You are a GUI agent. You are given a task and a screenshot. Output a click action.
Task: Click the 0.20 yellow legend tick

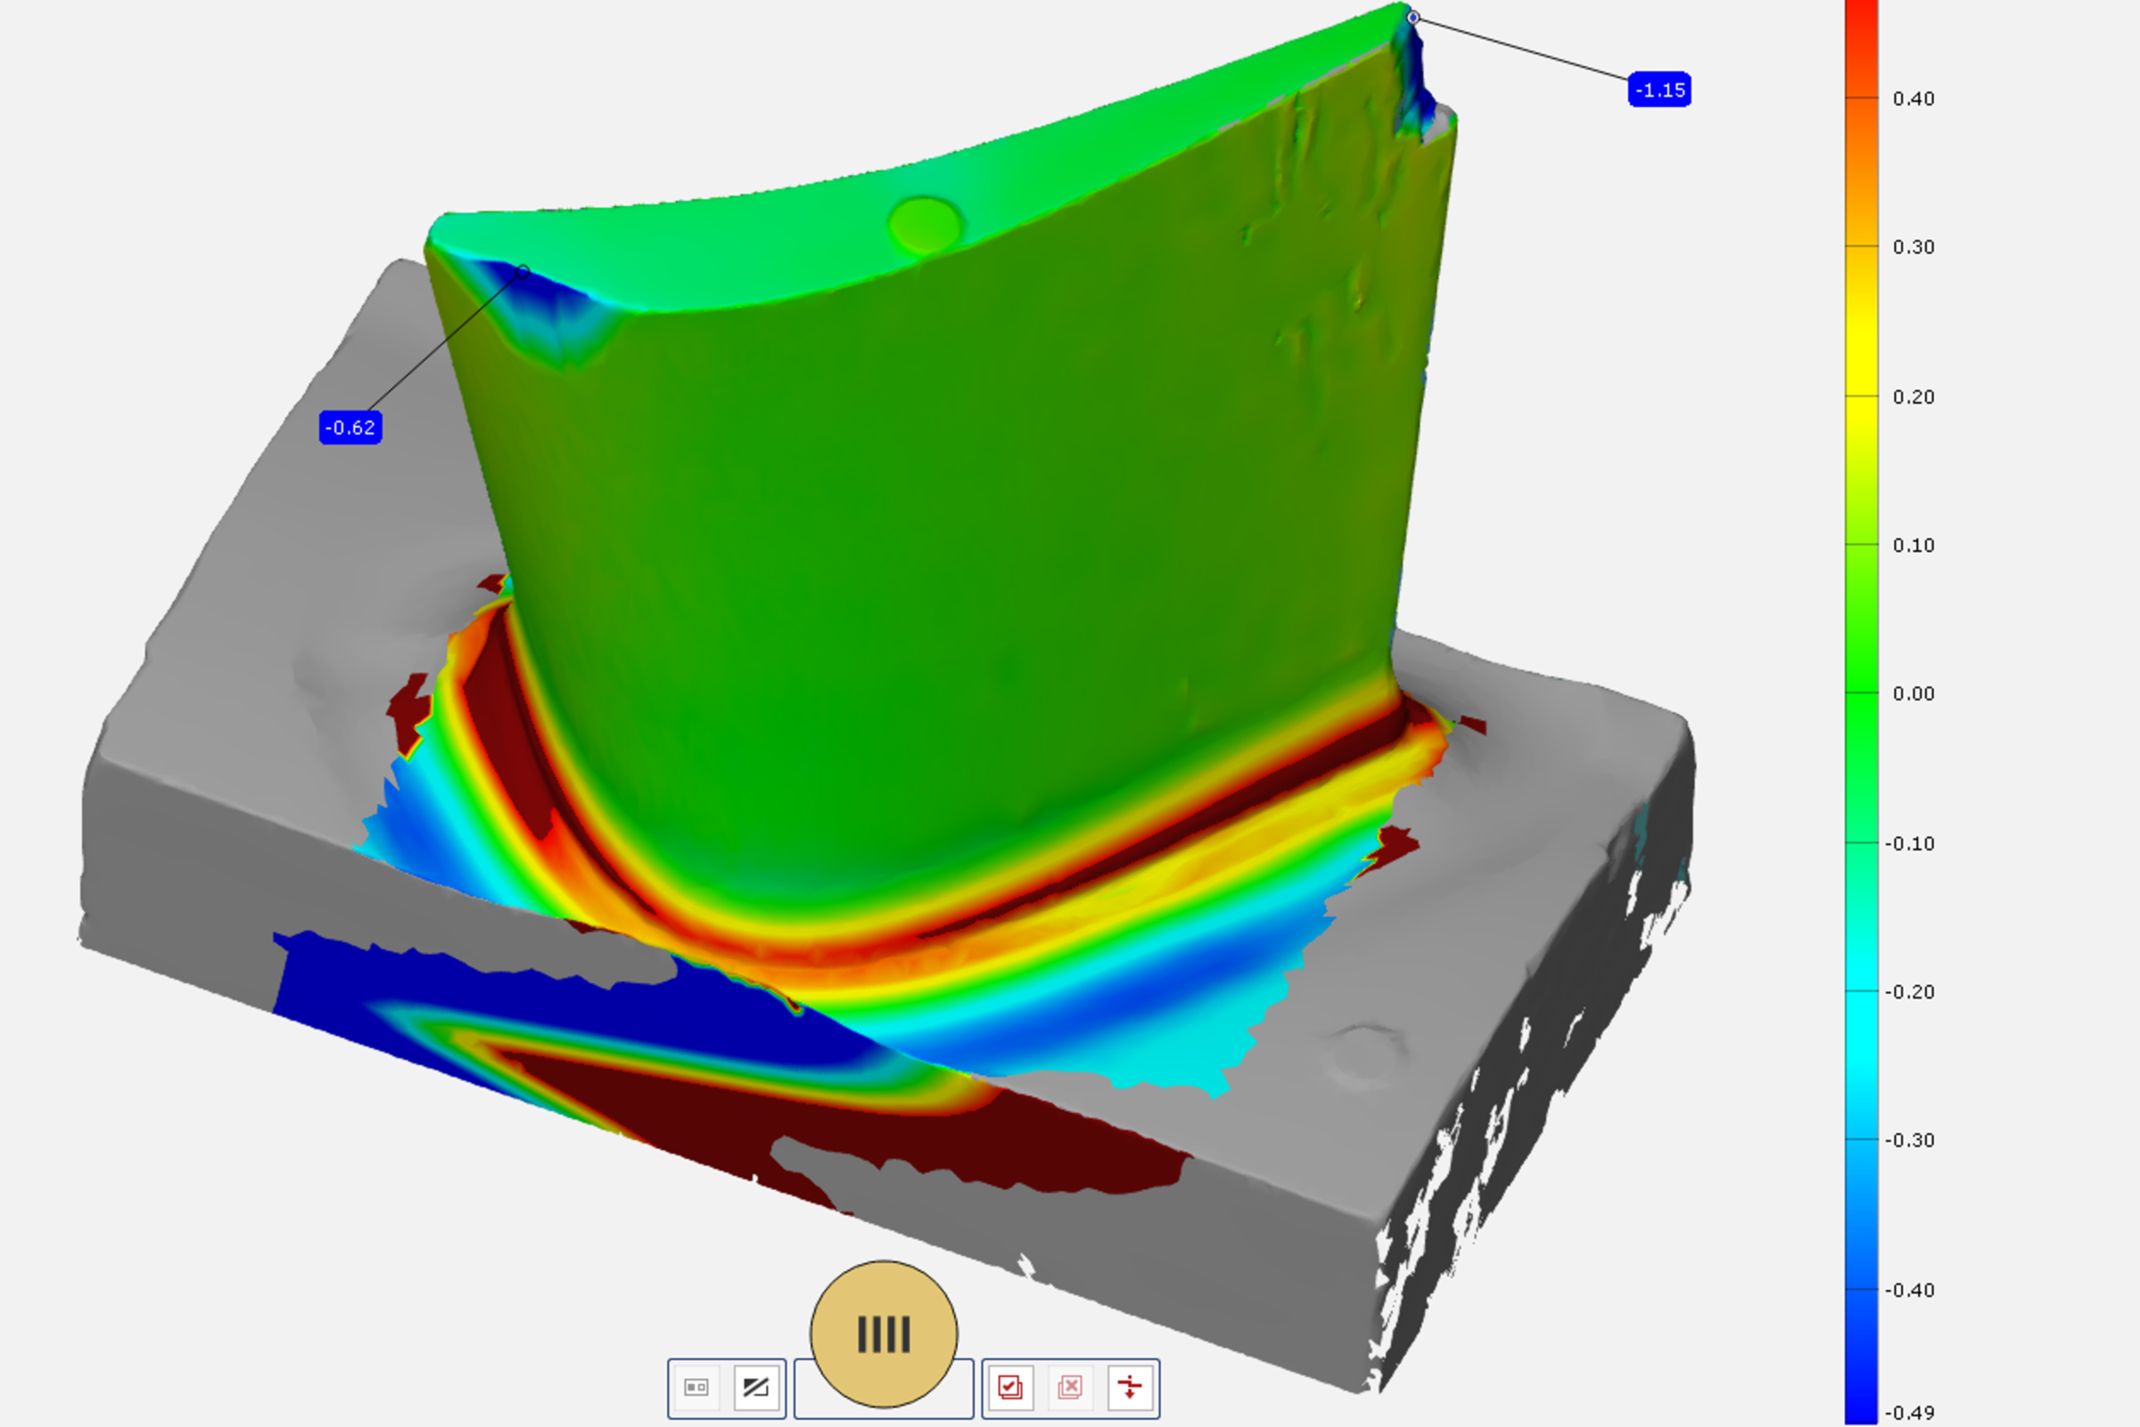pos(1861,396)
